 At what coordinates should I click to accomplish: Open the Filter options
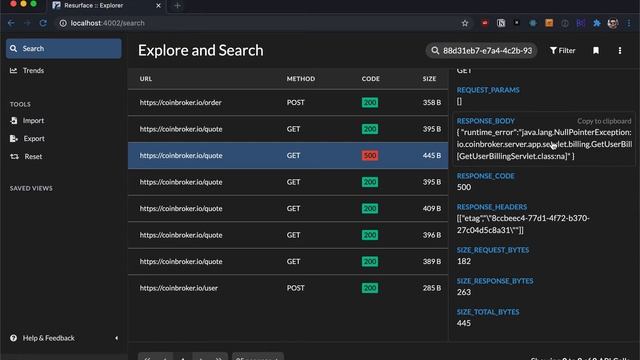coord(562,51)
